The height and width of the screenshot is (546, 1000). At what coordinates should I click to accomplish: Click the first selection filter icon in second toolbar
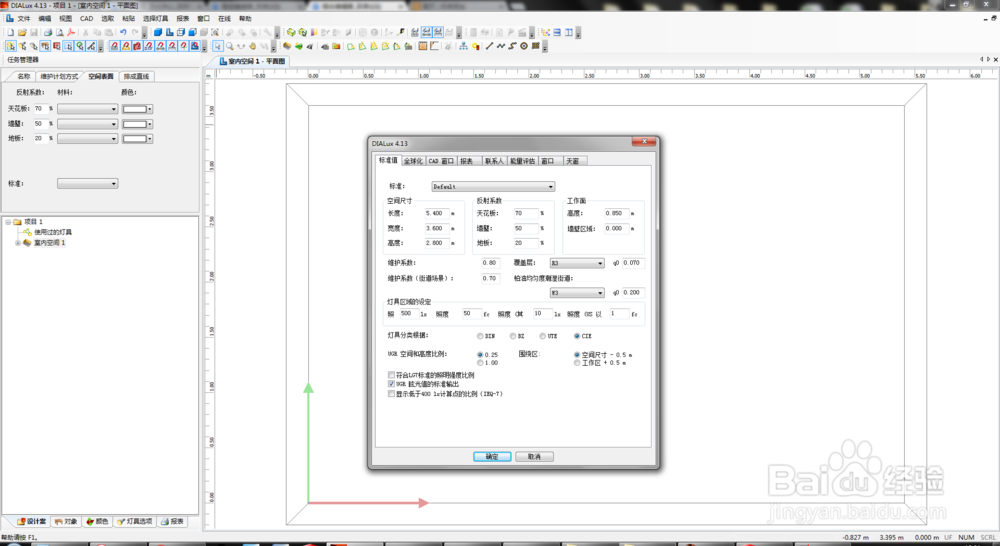(x=11, y=46)
